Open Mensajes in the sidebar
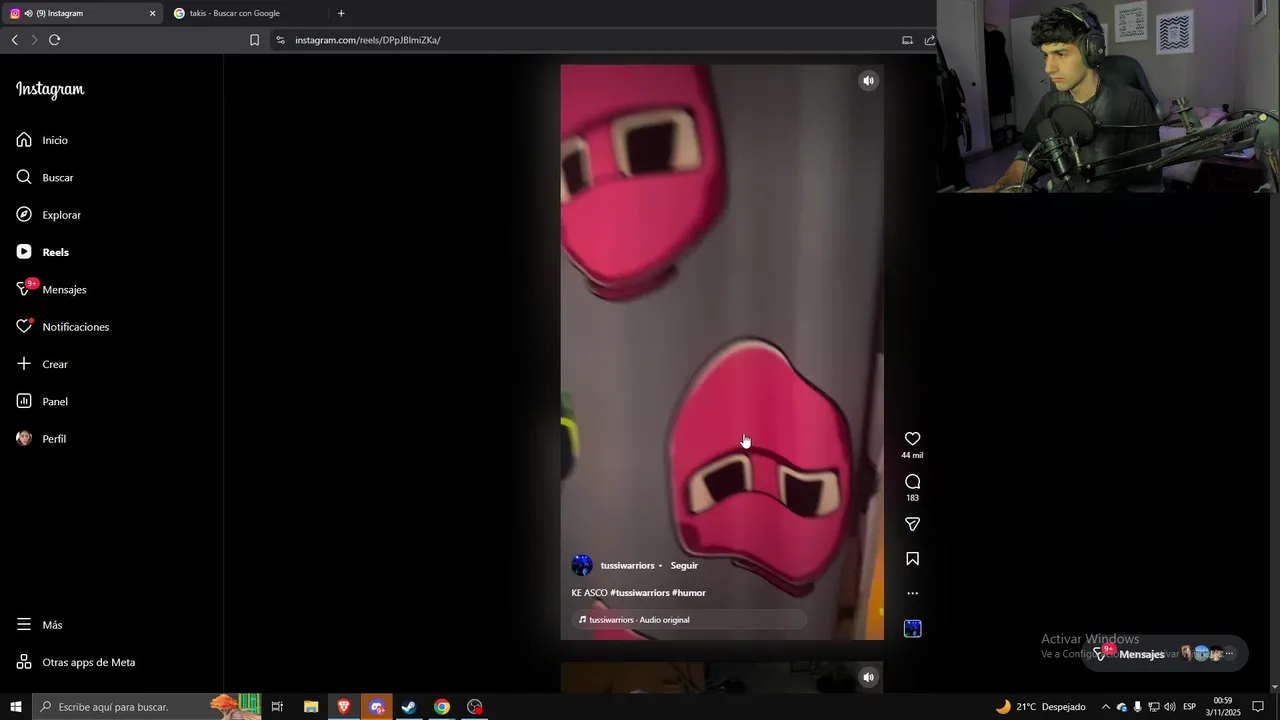The width and height of the screenshot is (1280, 720). tap(51, 289)
